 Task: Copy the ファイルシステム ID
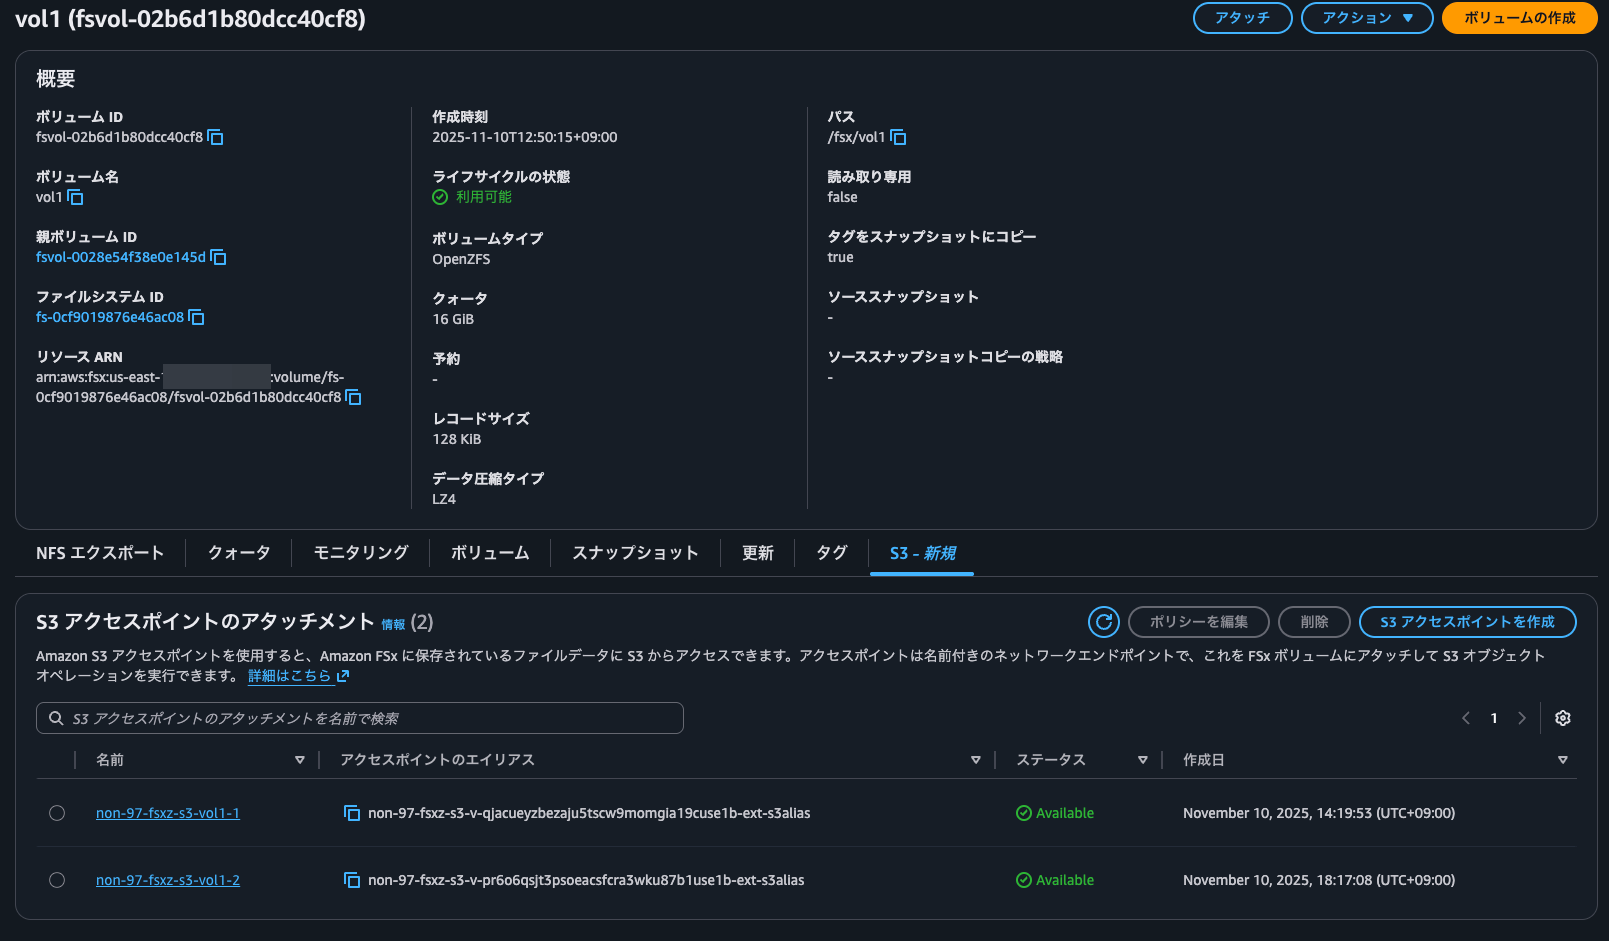(196, 318)
